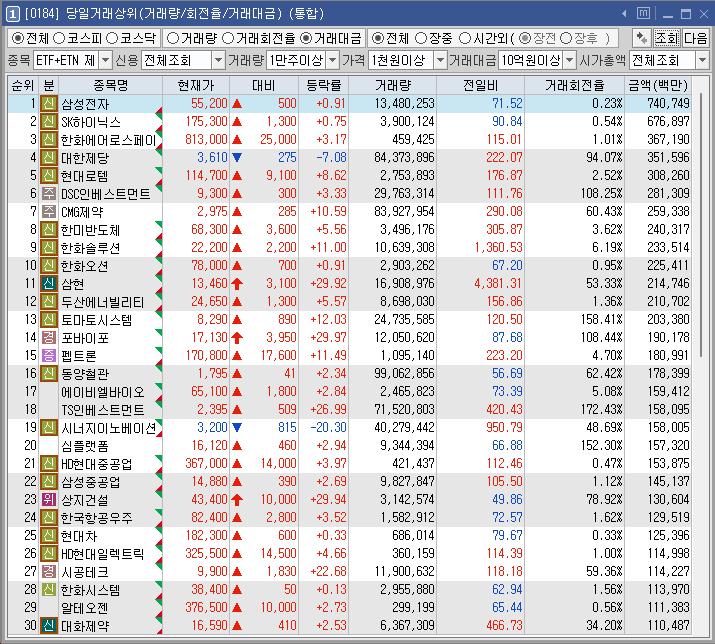Viewport: 715px width, 644px height.
Task: Open the TS인베스트먼트 stock name
Action: point(103,410)
